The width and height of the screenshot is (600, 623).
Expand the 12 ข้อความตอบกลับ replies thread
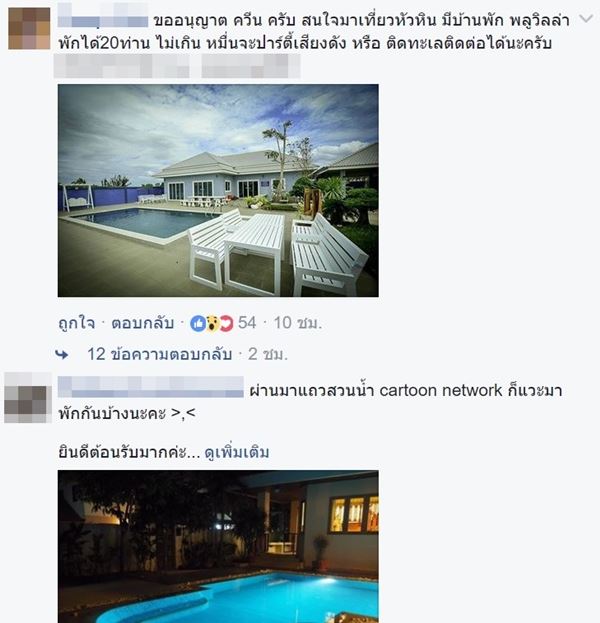[x=159, y=354]
